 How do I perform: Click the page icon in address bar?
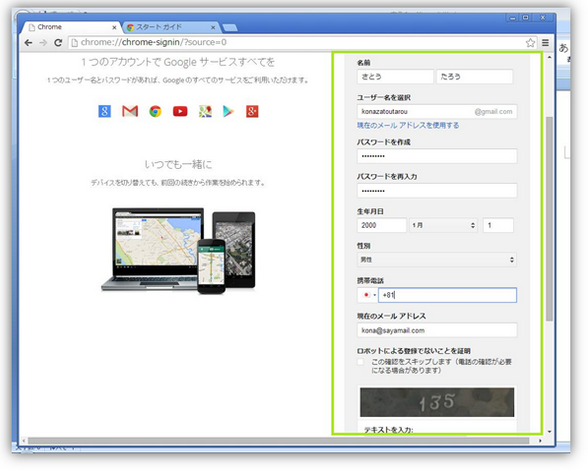(x=74, y=42)
